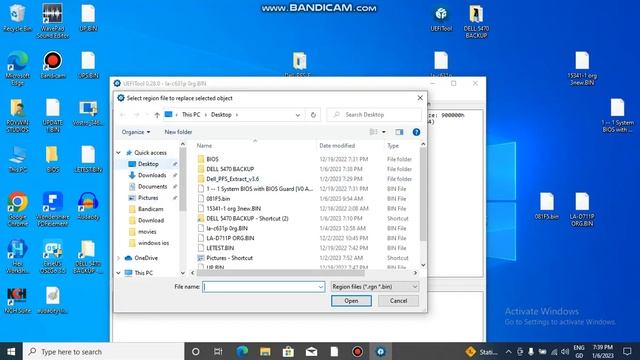Click the refresh button in address bar
The height and width of the screenshot is (360, 640).
[313, 115]
